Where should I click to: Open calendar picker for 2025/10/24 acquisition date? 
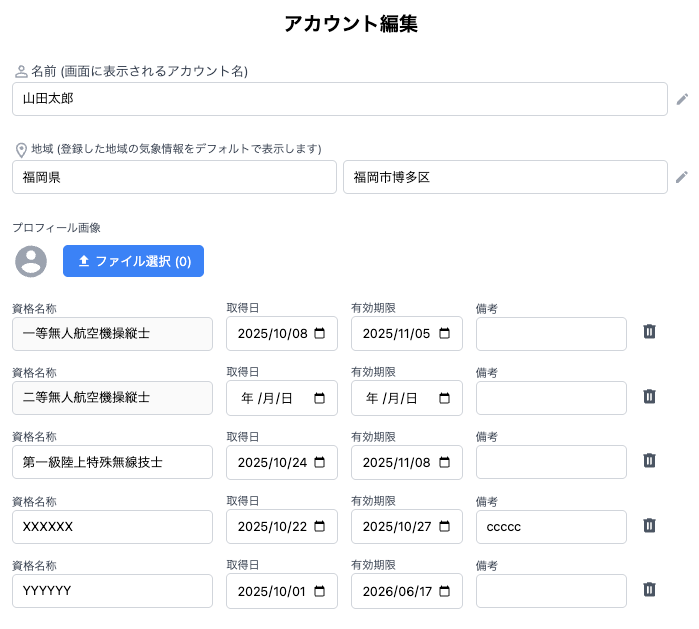[x=320, y=463]
